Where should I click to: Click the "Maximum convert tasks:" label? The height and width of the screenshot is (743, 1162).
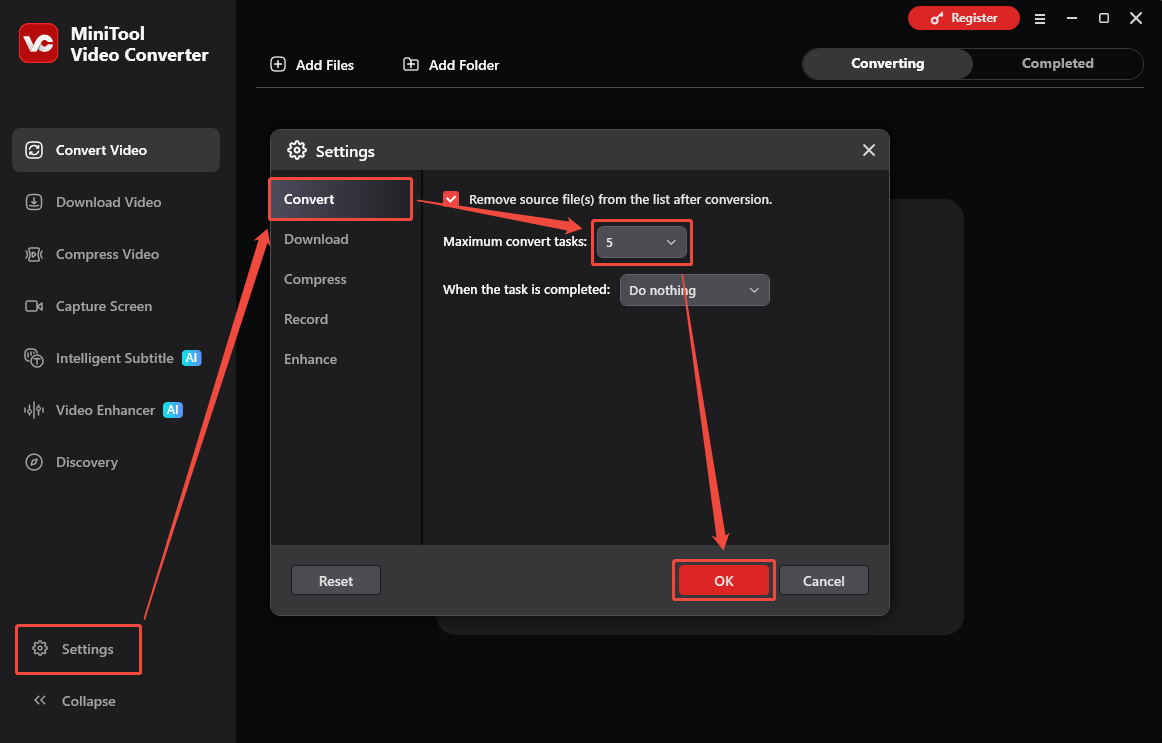pyautogui.click(x=515, y=241)
